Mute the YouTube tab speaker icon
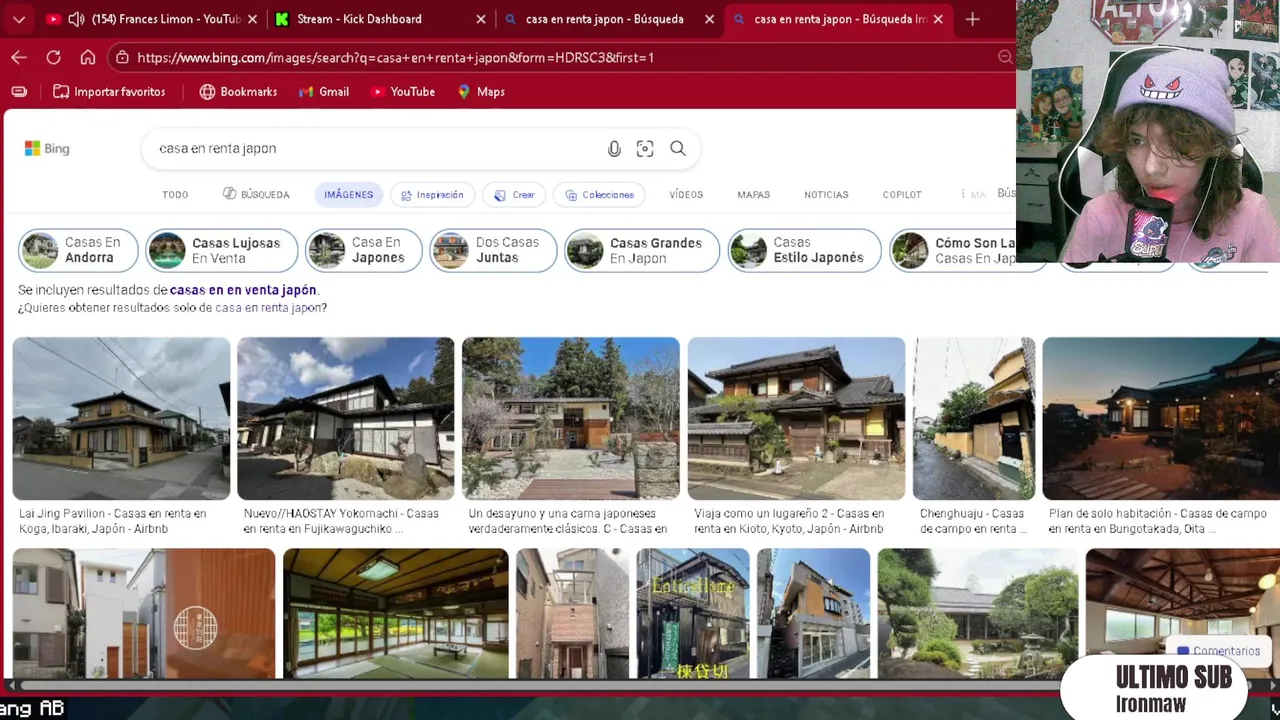The image size is (1280, 720). [x=76, y=19]
